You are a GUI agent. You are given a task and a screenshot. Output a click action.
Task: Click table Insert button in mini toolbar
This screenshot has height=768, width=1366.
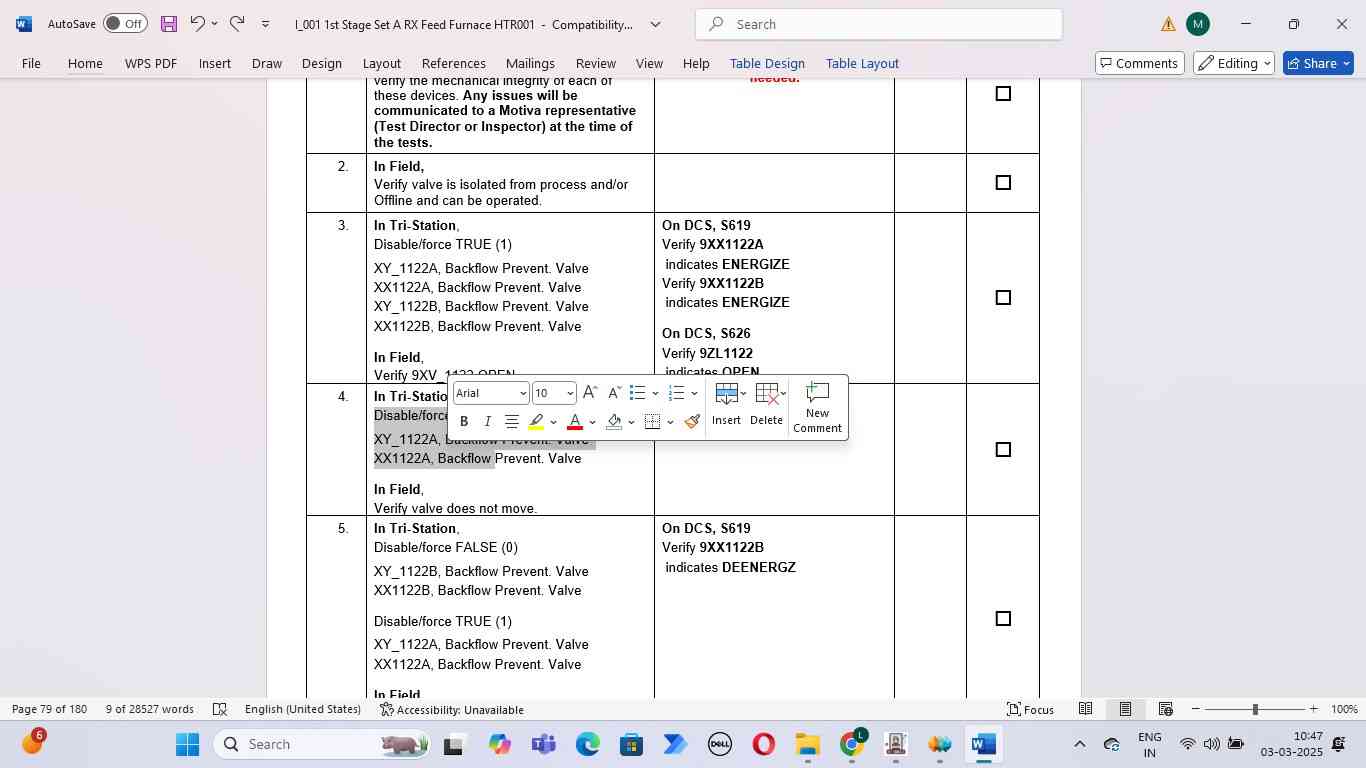point(727,404)
